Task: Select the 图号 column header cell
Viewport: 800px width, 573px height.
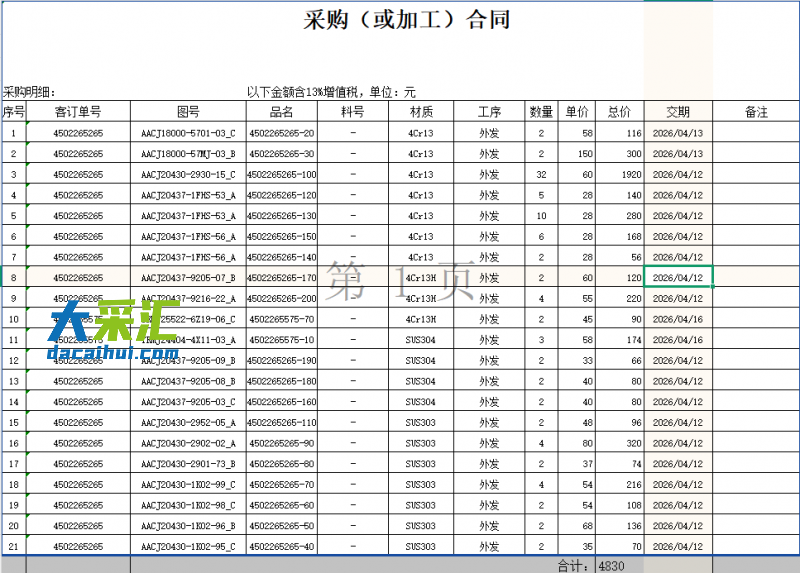Action: (188, 112)
